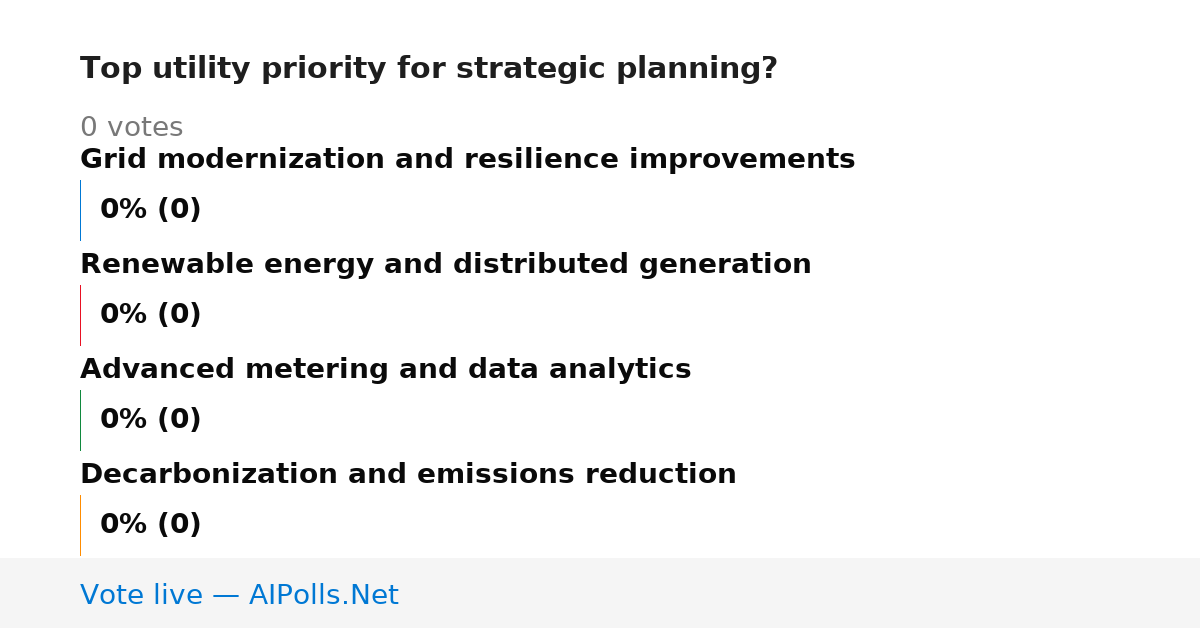Click the word 'AIPolls.Net' in footer
Image resolution: width=1200 pixels, height=628 pixels.
[323, 596]
